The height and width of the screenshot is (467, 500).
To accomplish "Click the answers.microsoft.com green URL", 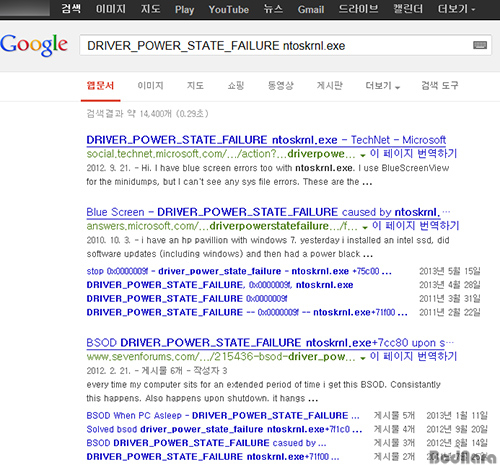I will [222, 226].
